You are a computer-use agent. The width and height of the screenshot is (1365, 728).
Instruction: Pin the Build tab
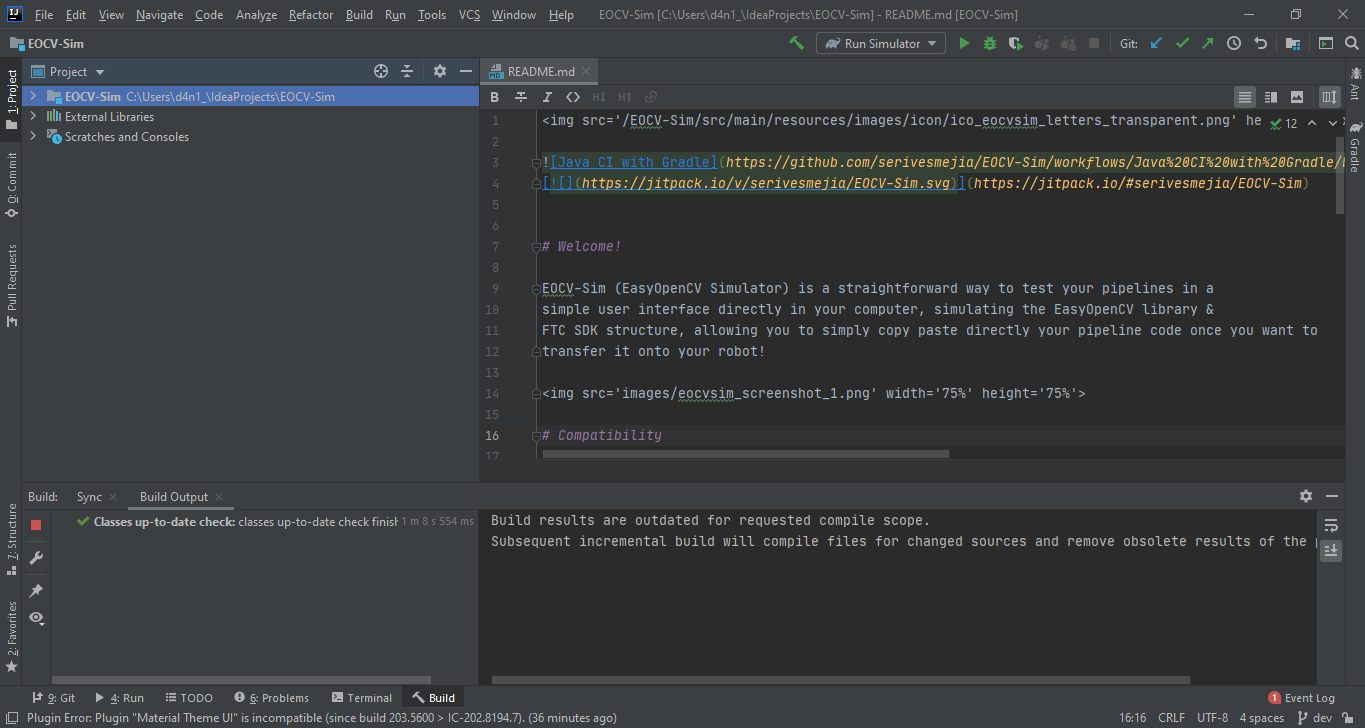click(36, 591)
